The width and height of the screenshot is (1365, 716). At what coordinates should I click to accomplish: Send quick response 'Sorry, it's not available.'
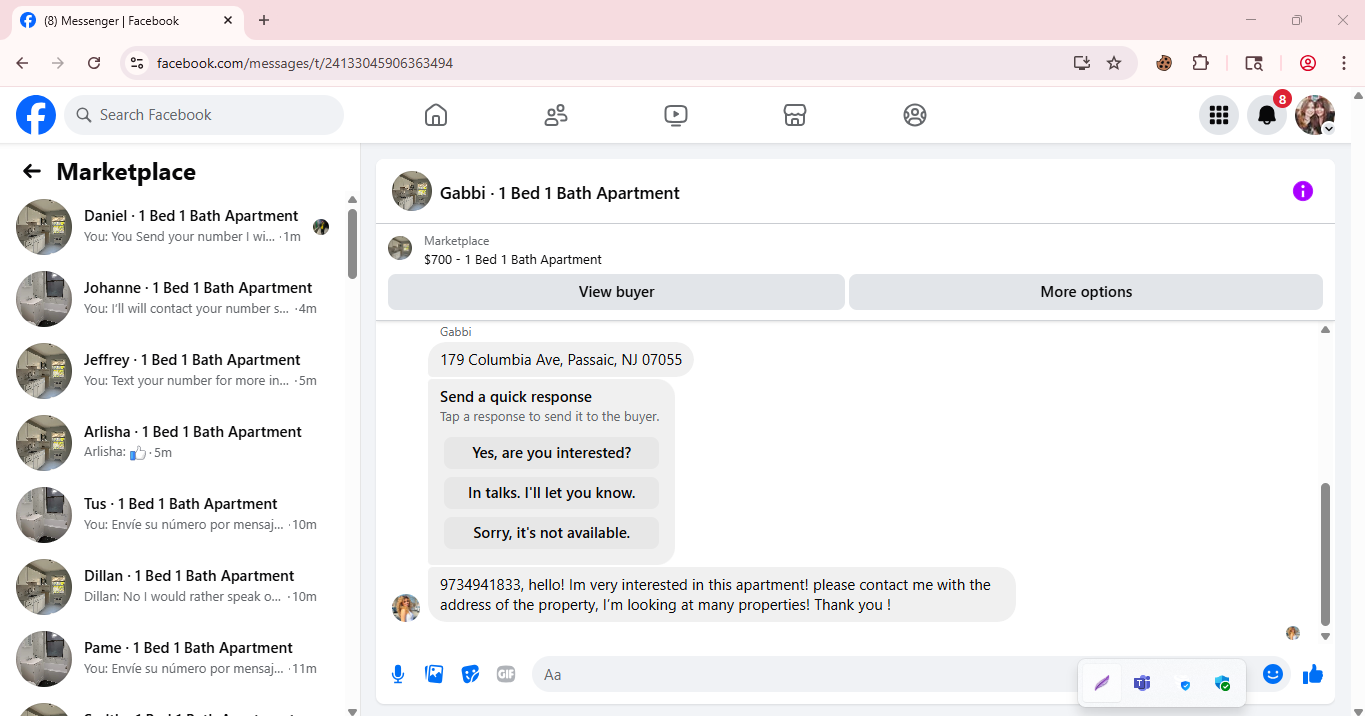click(552, 533)
